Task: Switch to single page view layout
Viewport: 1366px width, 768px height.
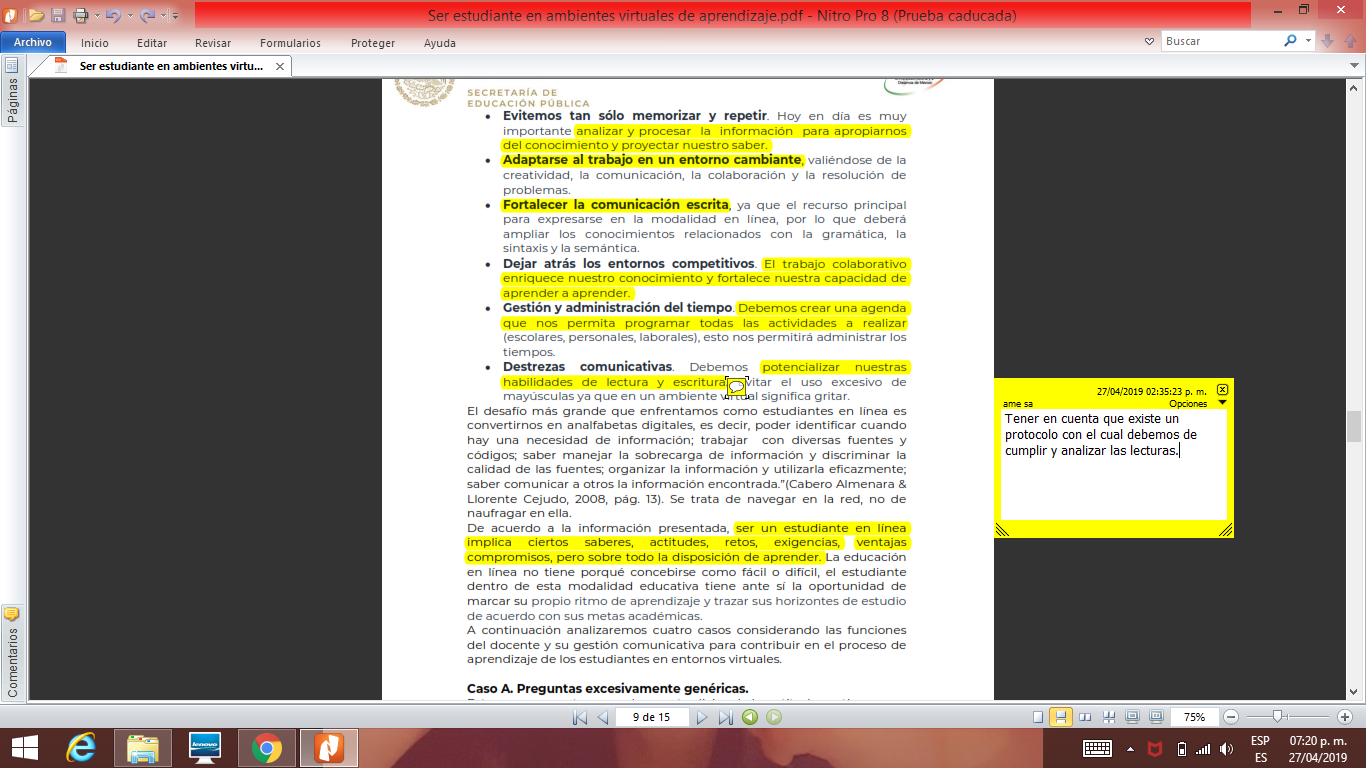Action: [x=1038, y=717]
